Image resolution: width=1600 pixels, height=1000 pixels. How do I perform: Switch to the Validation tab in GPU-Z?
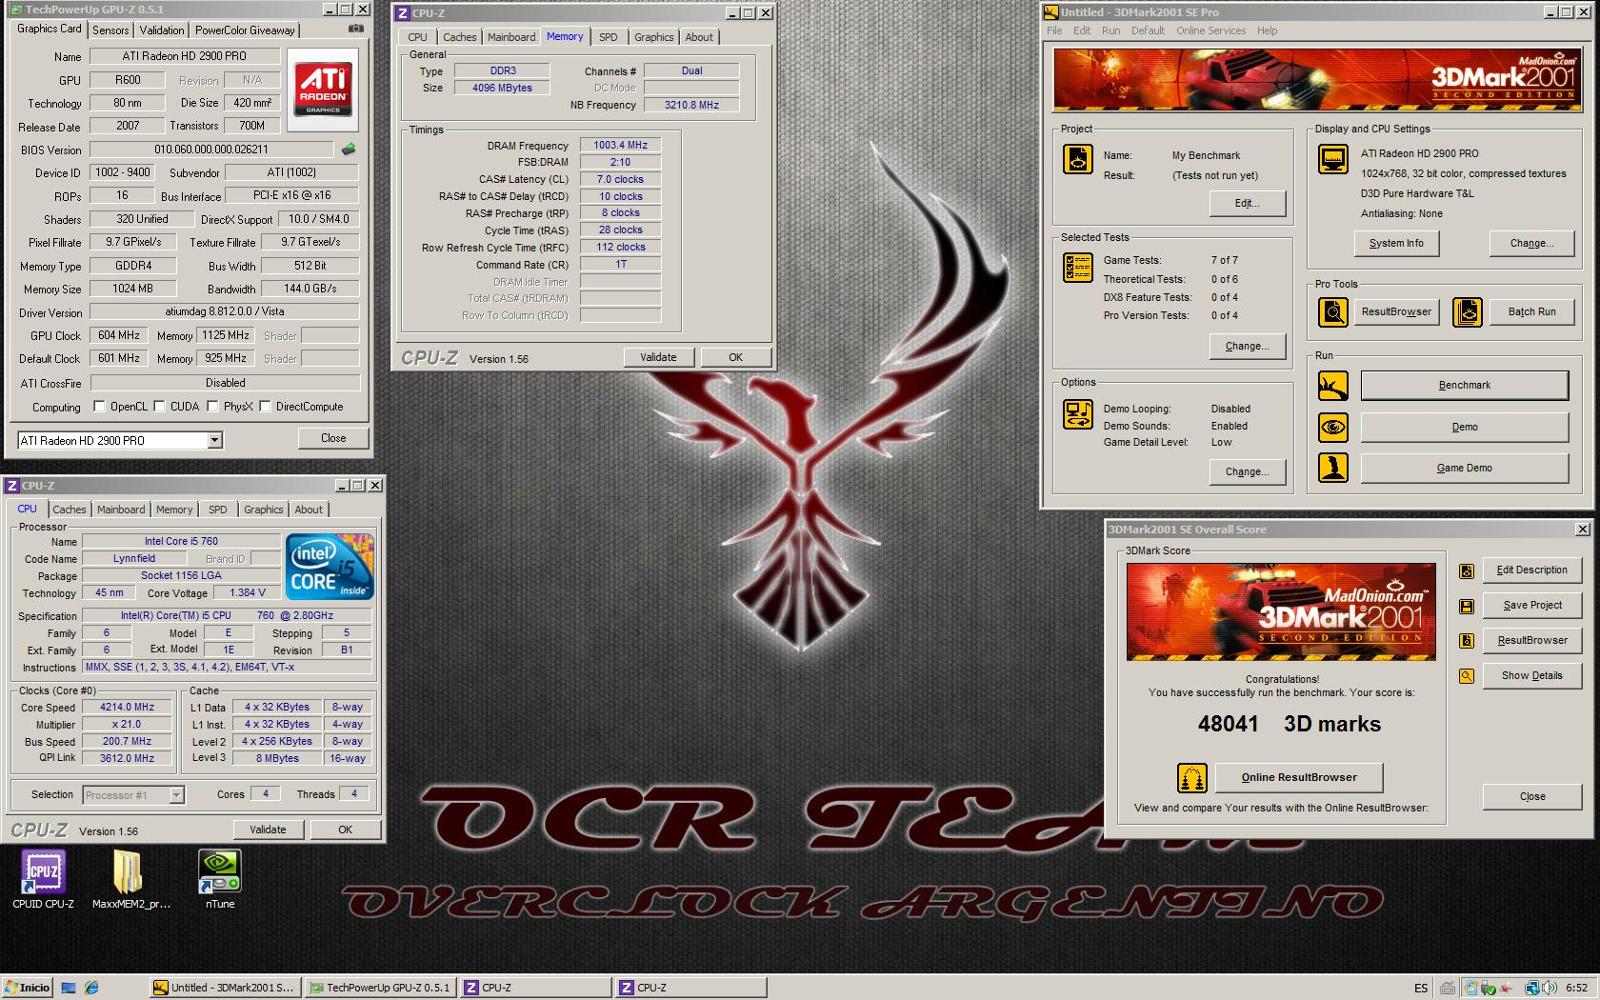[161, 30]
